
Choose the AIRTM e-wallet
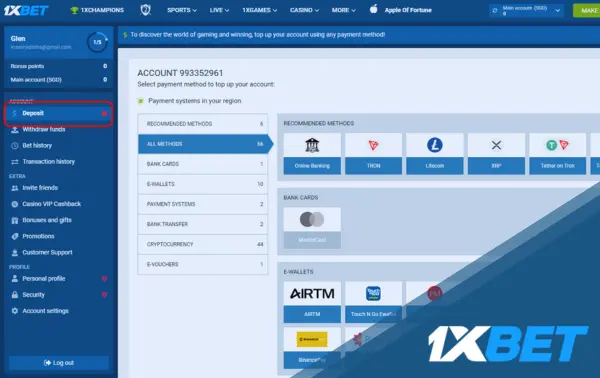click(x=312, y=302)
